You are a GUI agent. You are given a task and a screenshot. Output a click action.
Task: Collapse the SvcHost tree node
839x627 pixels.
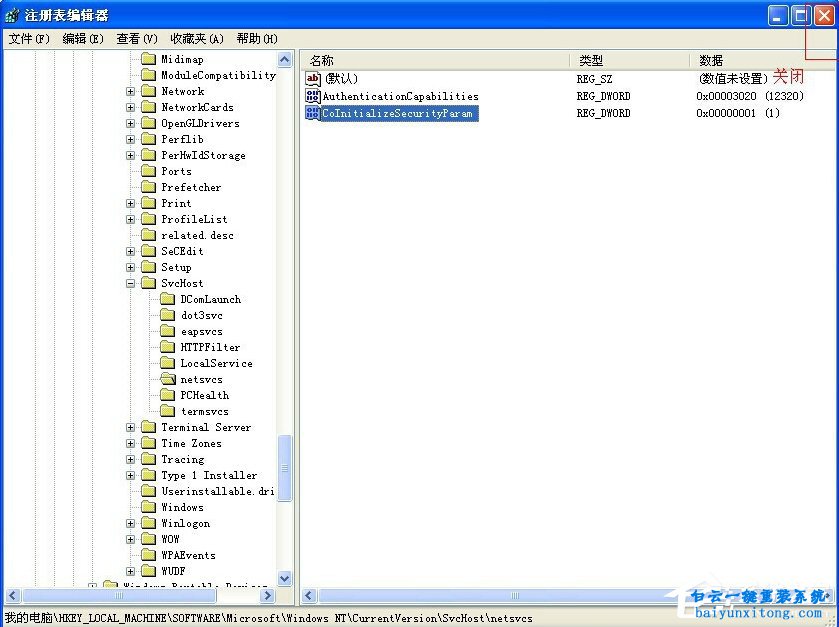tap(132, 283)
